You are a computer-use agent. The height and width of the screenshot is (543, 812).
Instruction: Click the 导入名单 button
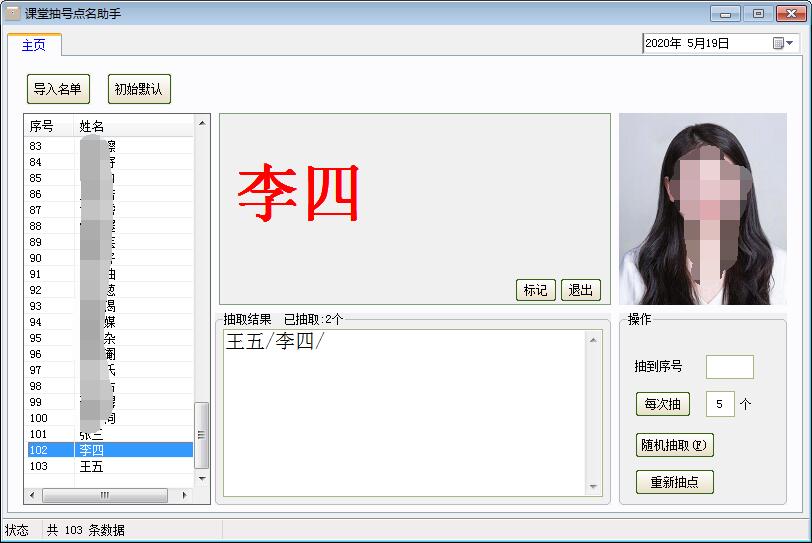[58, 89]
